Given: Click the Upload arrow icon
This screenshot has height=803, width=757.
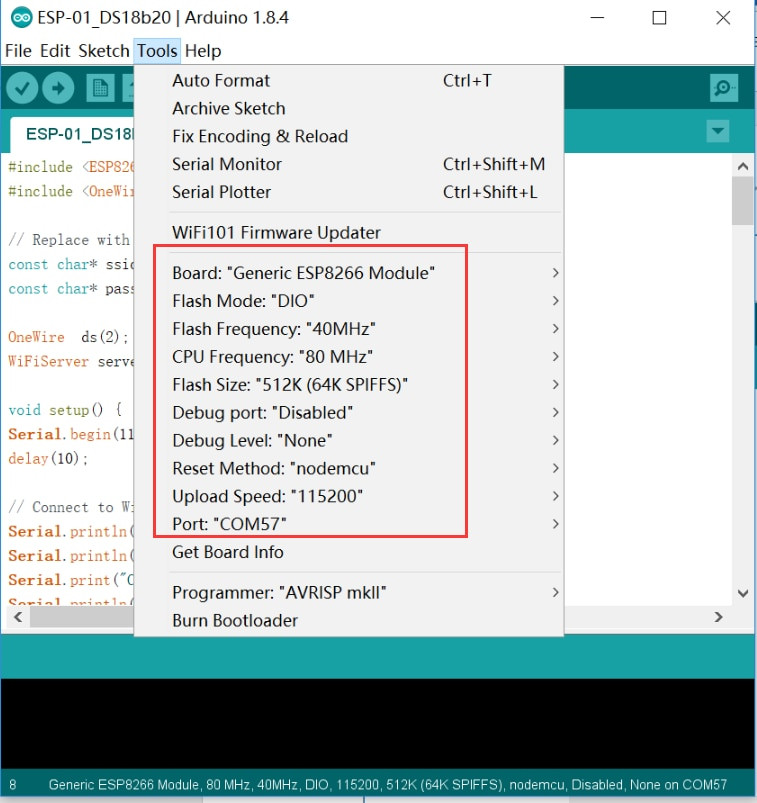Looking at the screenshot, I should tap(58, 88).
